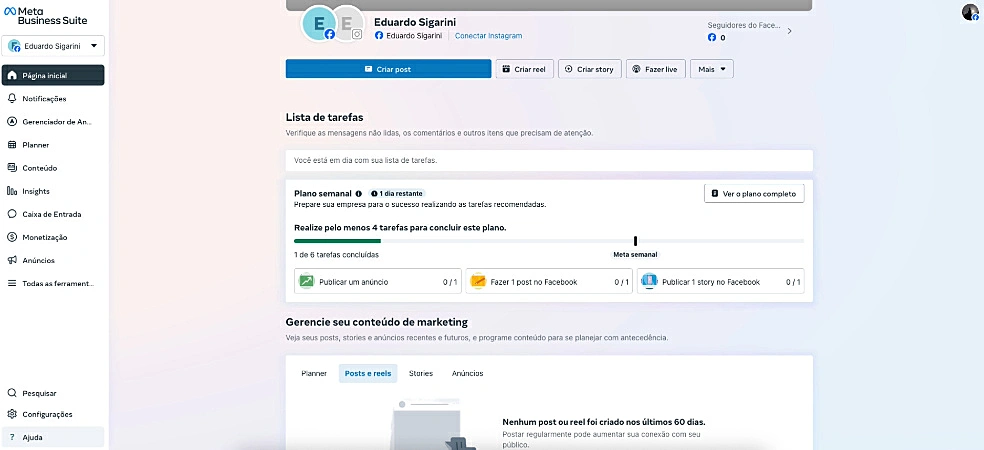This screenshot has height=450, width=984.
Task: Click the user profile picture at top right
Action: (x=970, y=12)
